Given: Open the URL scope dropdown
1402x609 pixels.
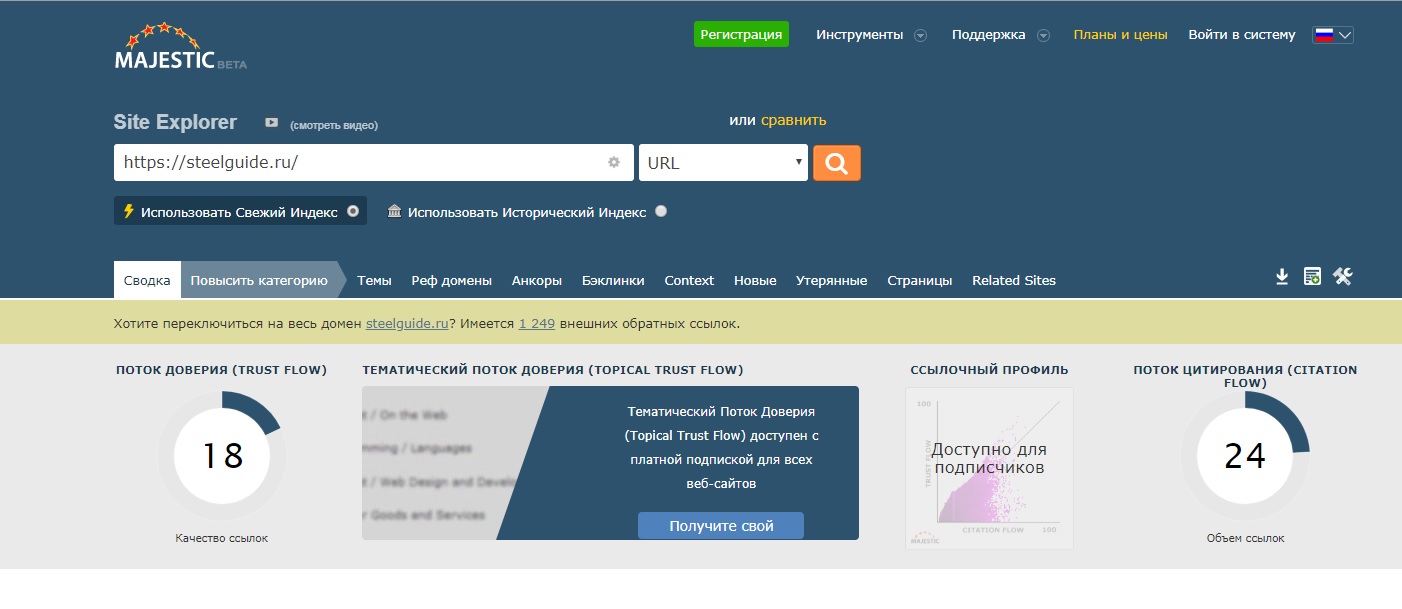Looking at the screenshot, I should tap(723, 163).
